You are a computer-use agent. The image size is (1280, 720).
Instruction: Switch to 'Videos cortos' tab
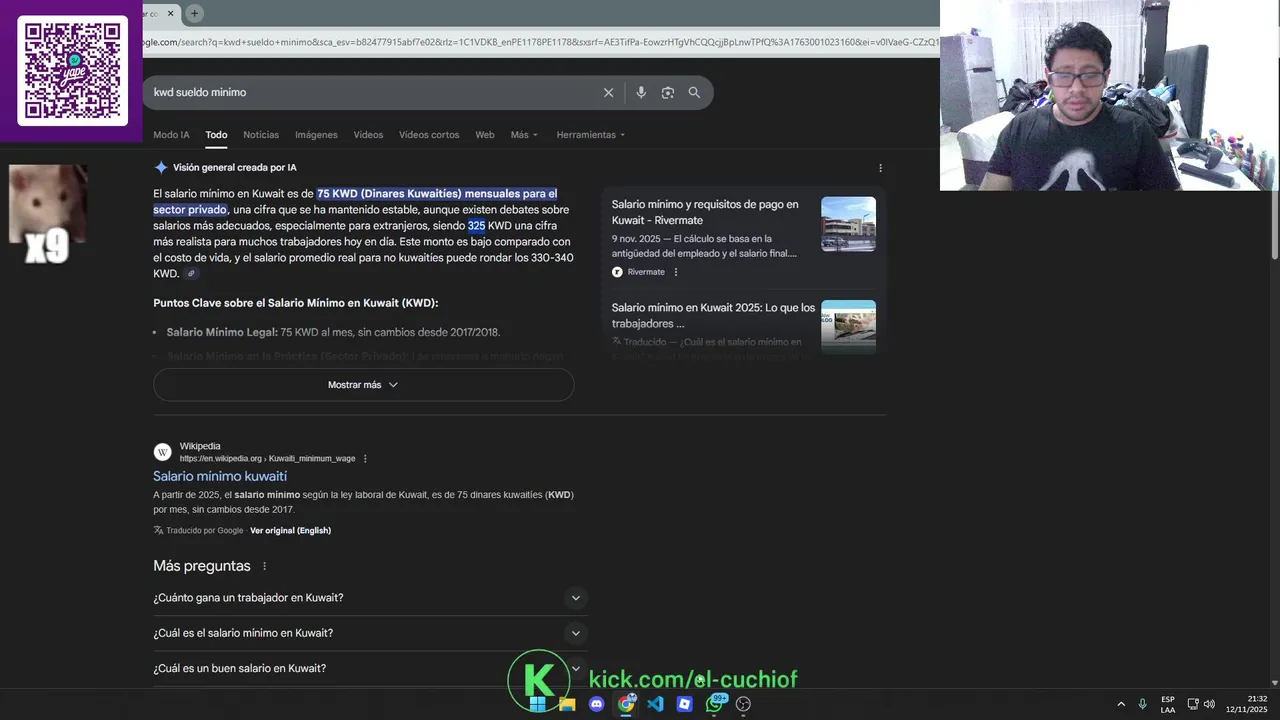[429, 135]
